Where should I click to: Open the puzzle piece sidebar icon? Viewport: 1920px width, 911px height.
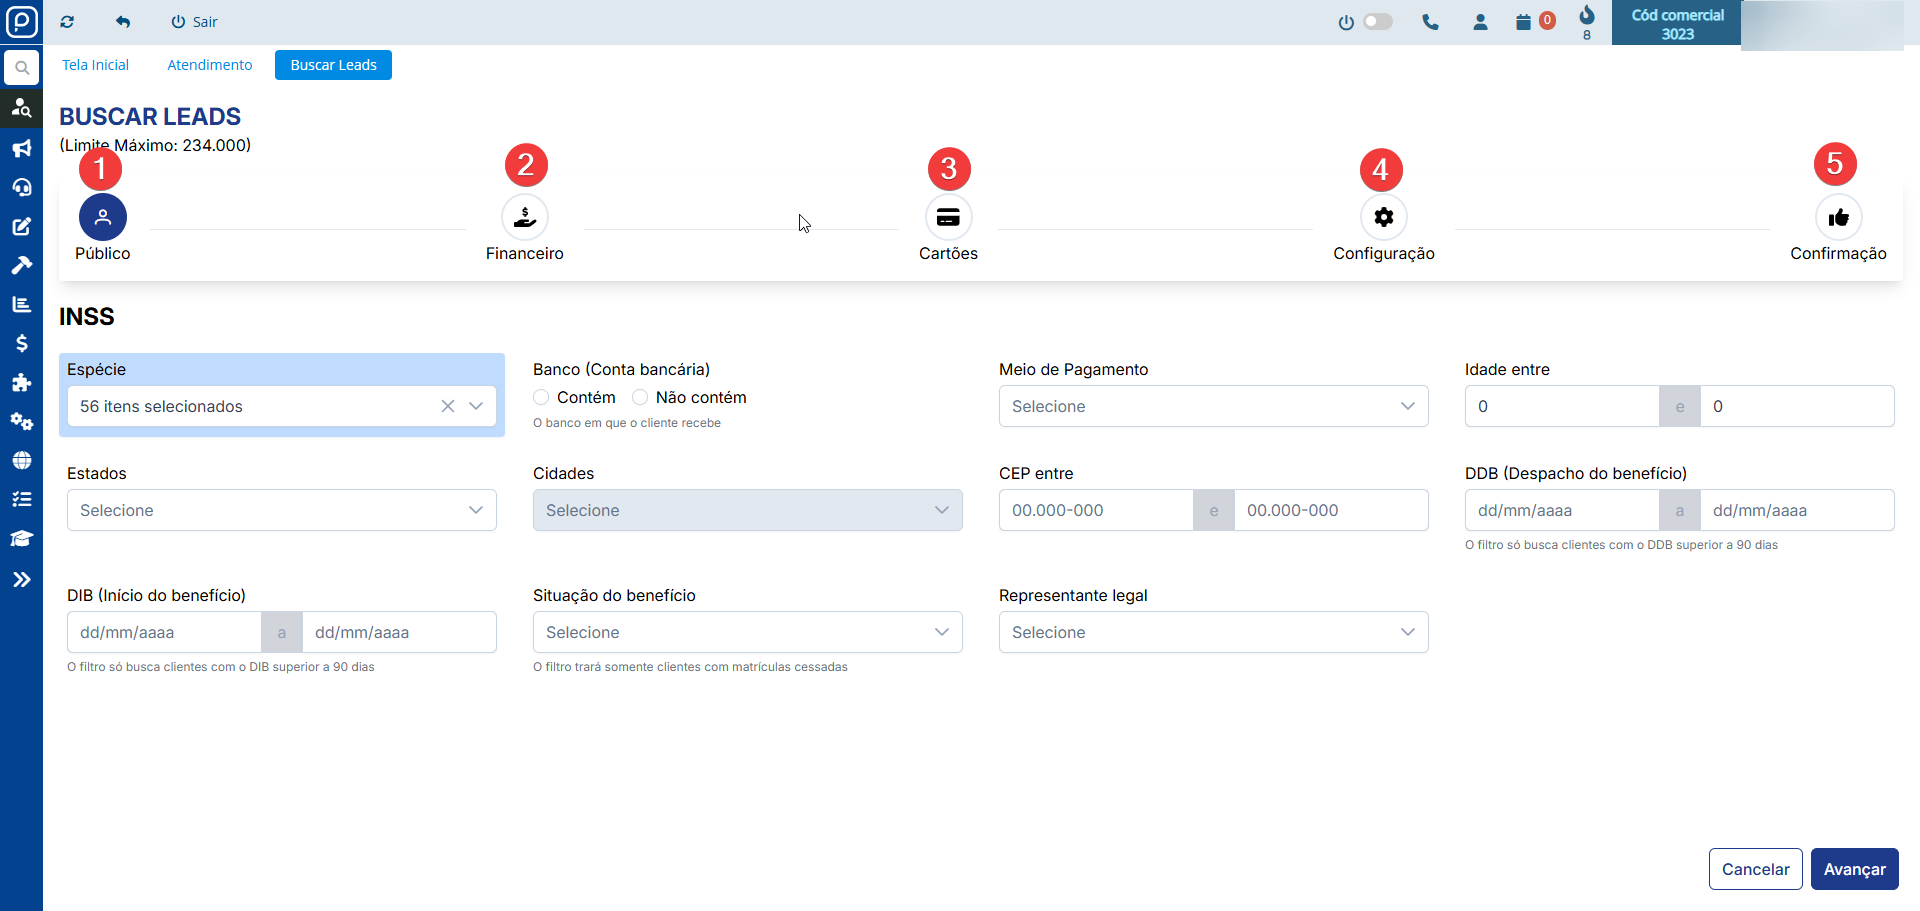pos(21,383)
